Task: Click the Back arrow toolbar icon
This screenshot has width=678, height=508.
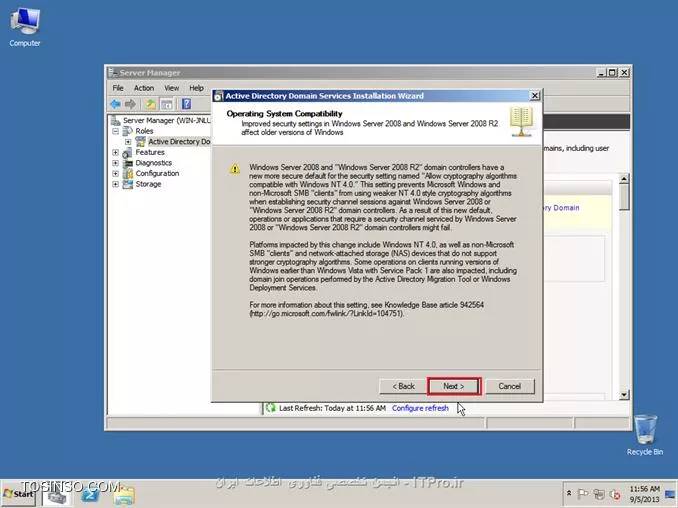Action: click(115, 104)
